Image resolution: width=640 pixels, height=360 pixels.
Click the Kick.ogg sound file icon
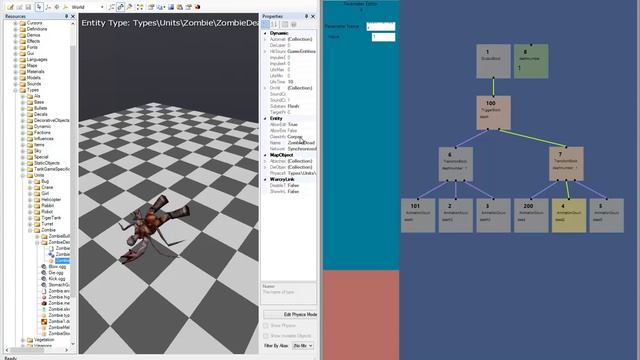tap(44, 279)
